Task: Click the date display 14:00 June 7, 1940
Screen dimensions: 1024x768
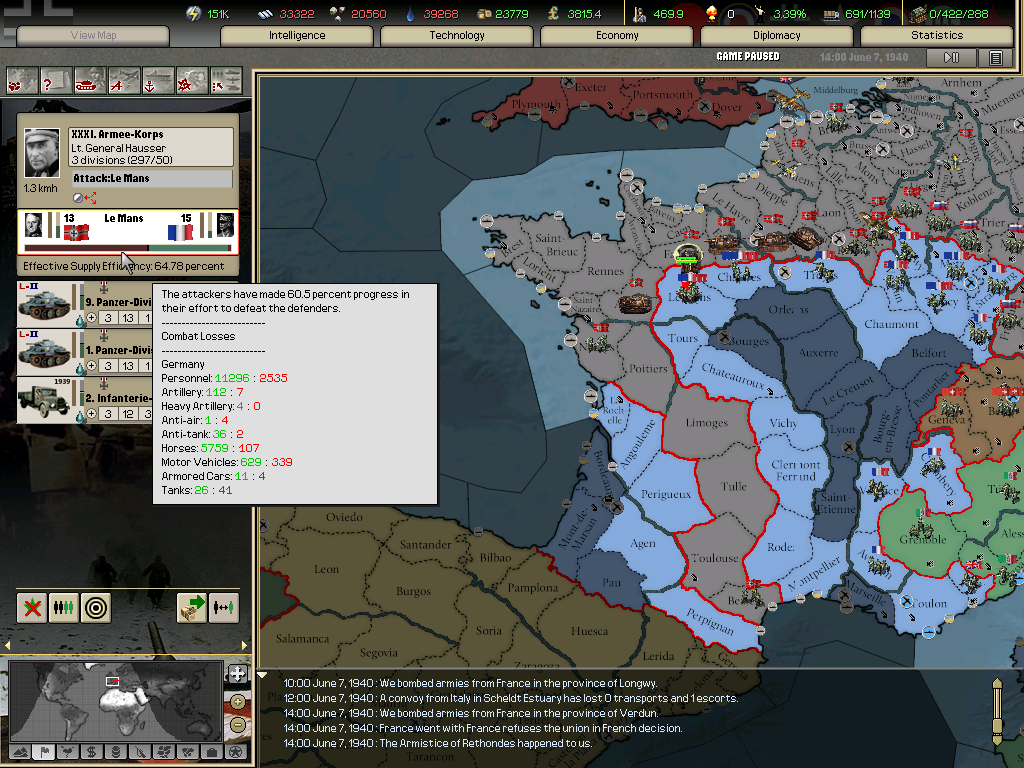Action: click(x=863, y=57)
